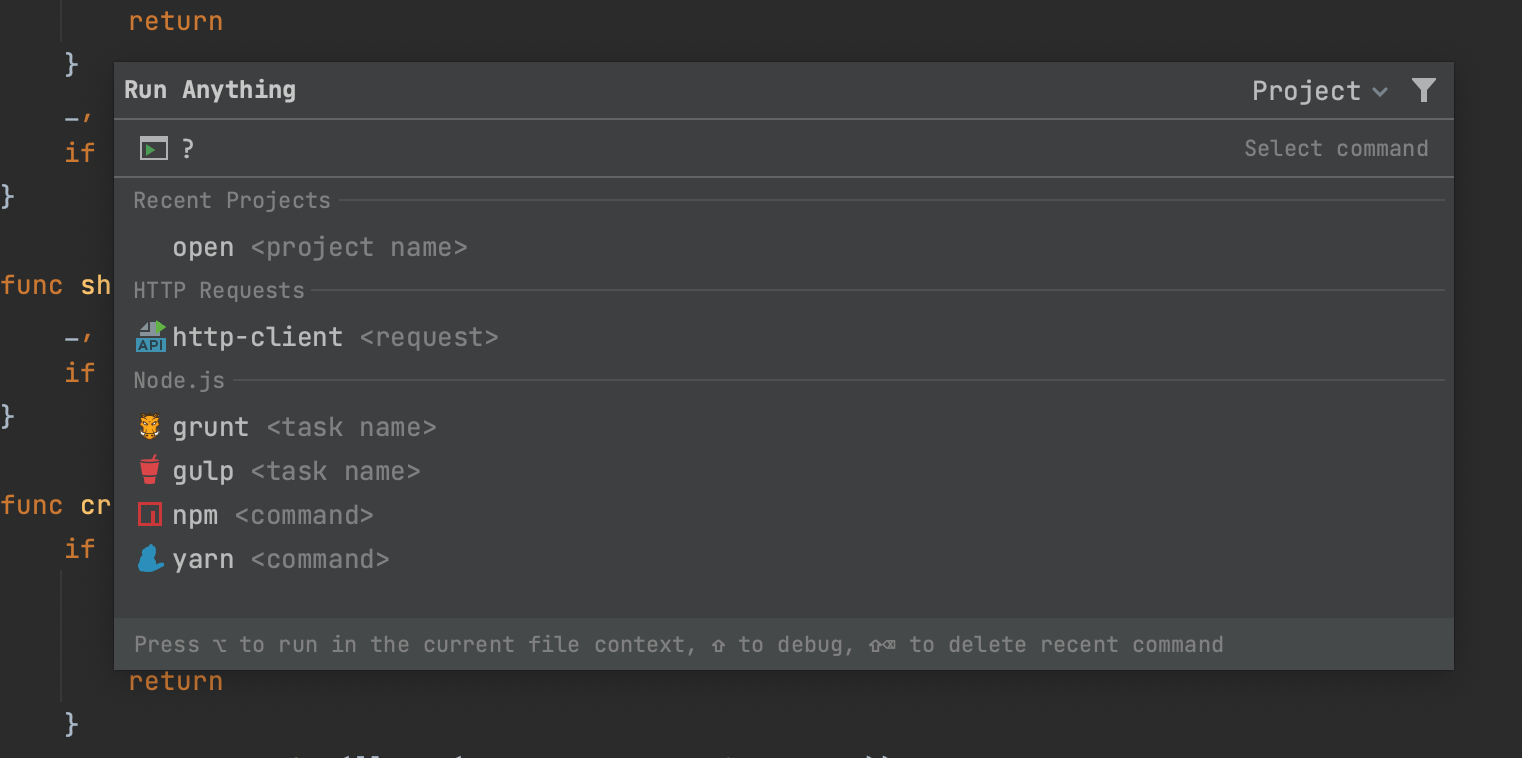Viewport: 1522px width, 758px height.
Task: Click the run console icon beside the question mark
Action: tap(153, 149)
